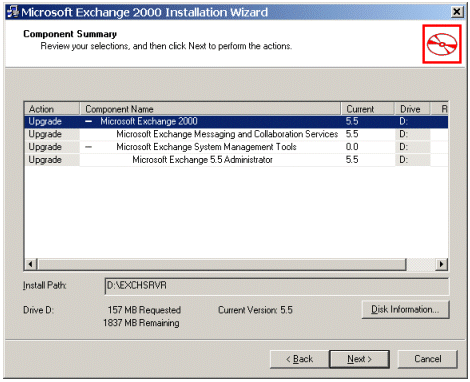This screenshot has height=382, width=470.
Task: Click the Action column header
Action: [x=52, y=109]
